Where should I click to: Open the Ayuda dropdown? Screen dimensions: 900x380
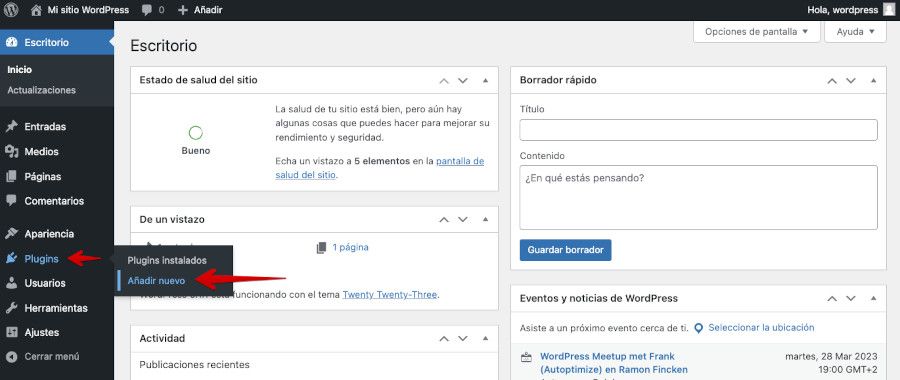pos(855,32)
